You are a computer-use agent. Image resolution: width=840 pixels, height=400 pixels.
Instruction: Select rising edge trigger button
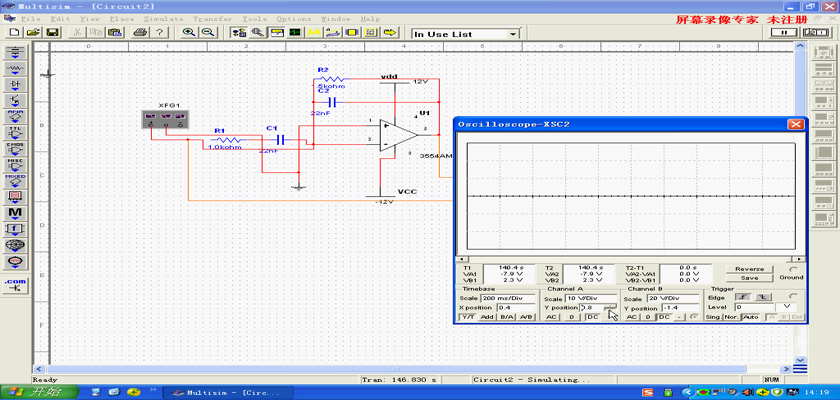click(x=742, y=297)
